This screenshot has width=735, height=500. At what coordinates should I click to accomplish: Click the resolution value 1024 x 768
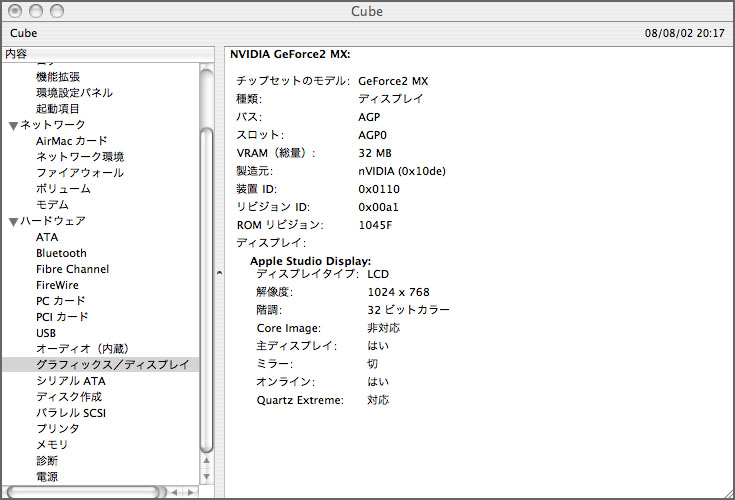coord(398,292)
